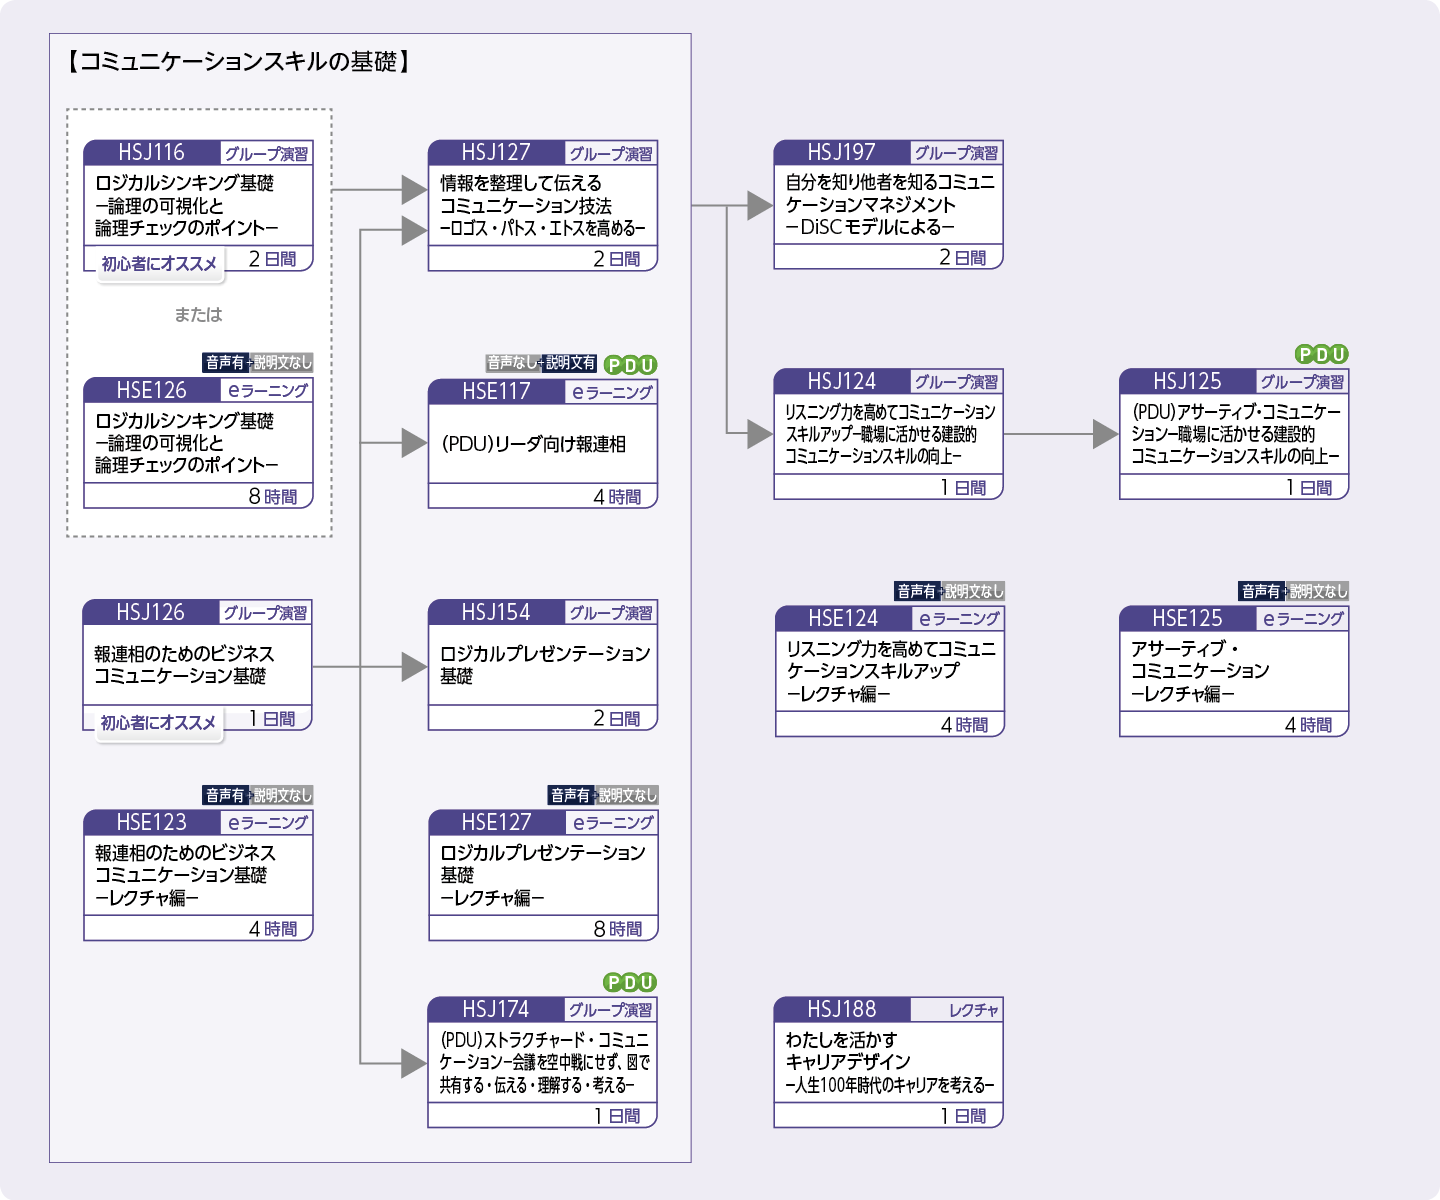Click the 音声なし label above HSE117

pyautogui.click(x=512, y=363)
